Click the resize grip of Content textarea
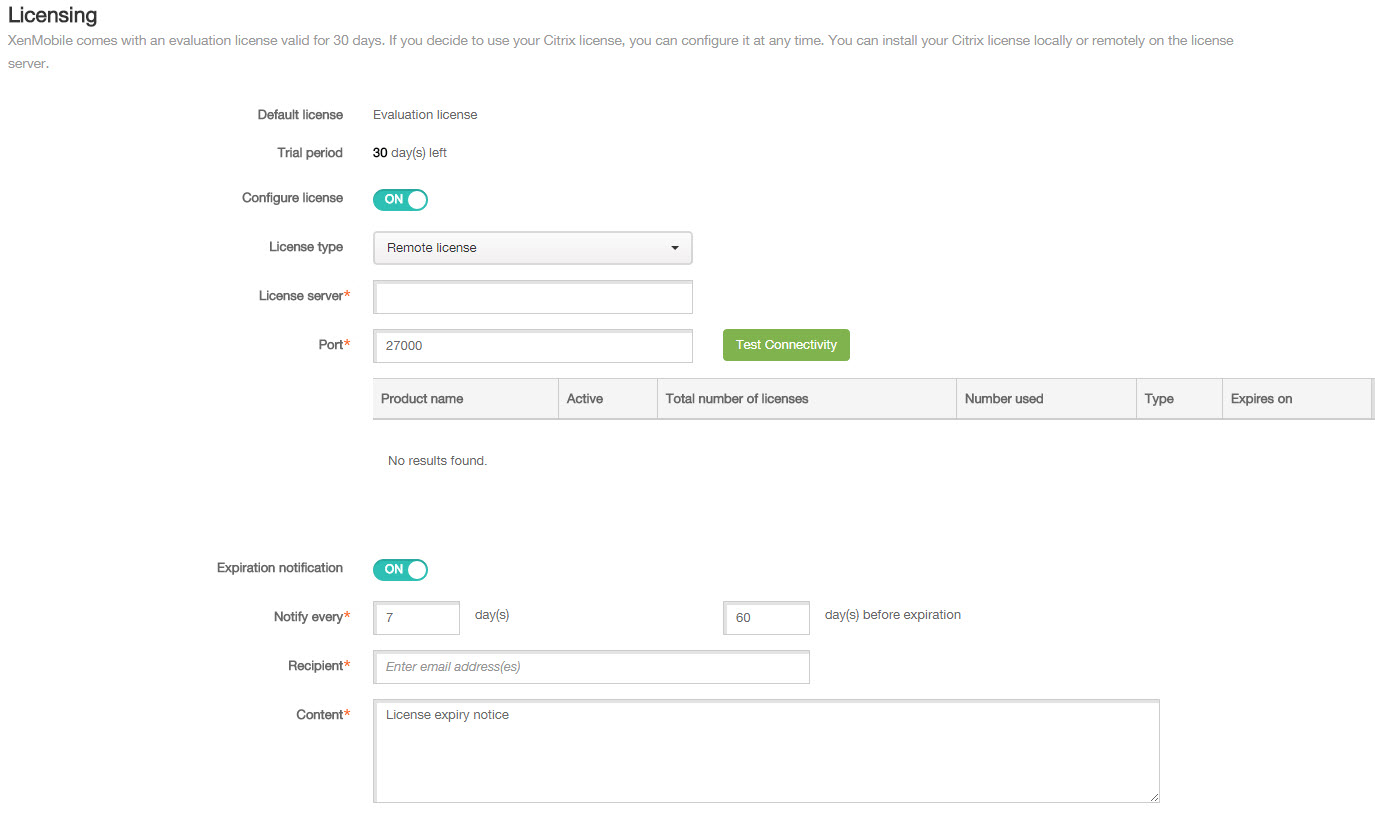1375x827 pixels. point(1154,797)
